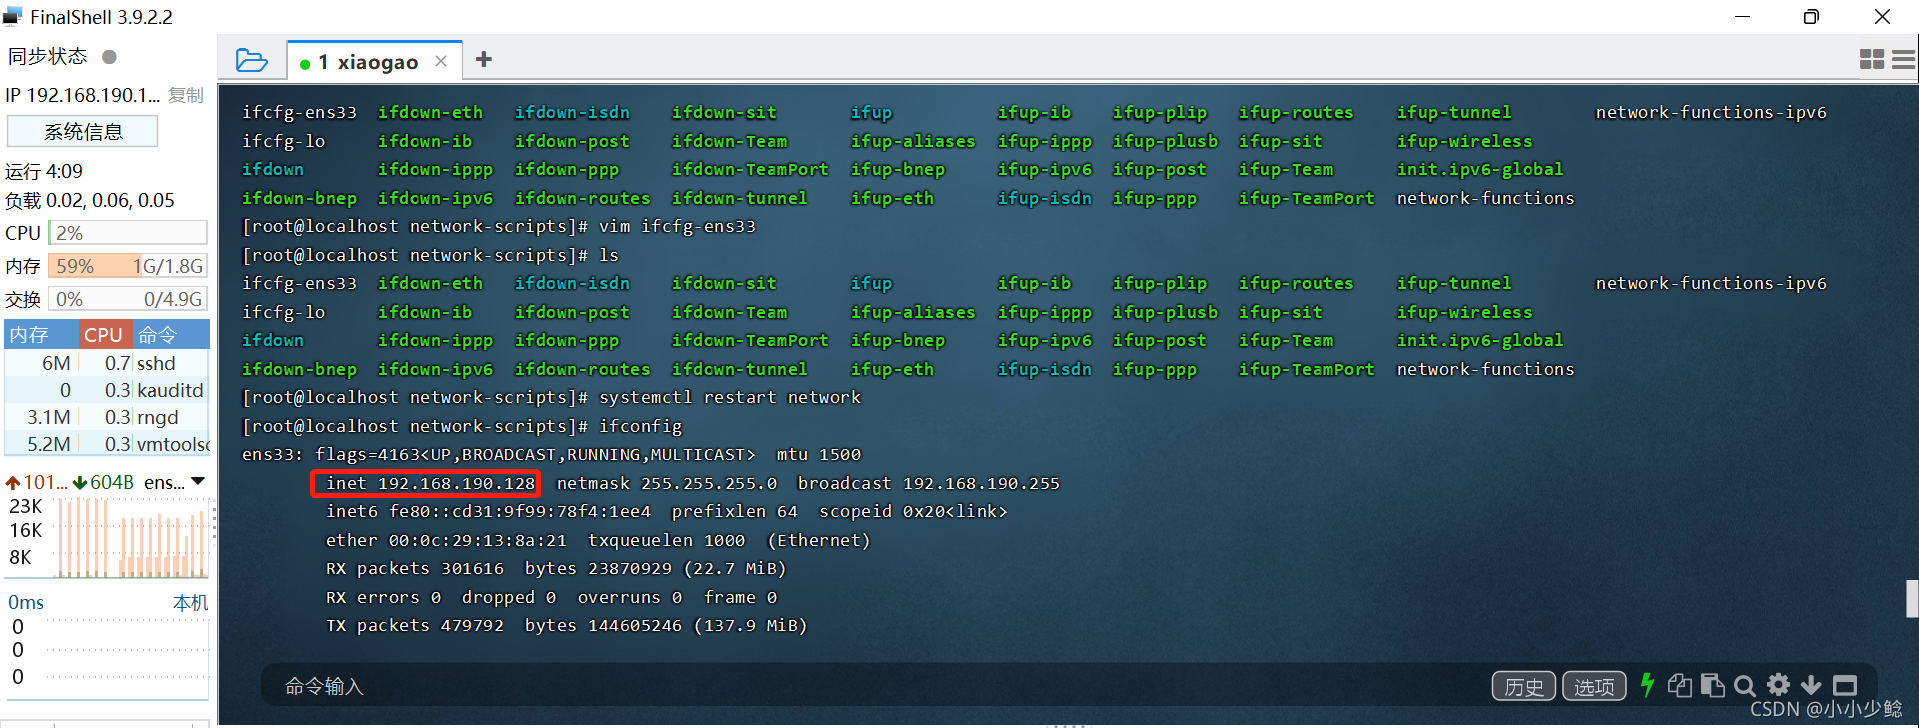Expand the ens network interface dropdown

[198, 482]
